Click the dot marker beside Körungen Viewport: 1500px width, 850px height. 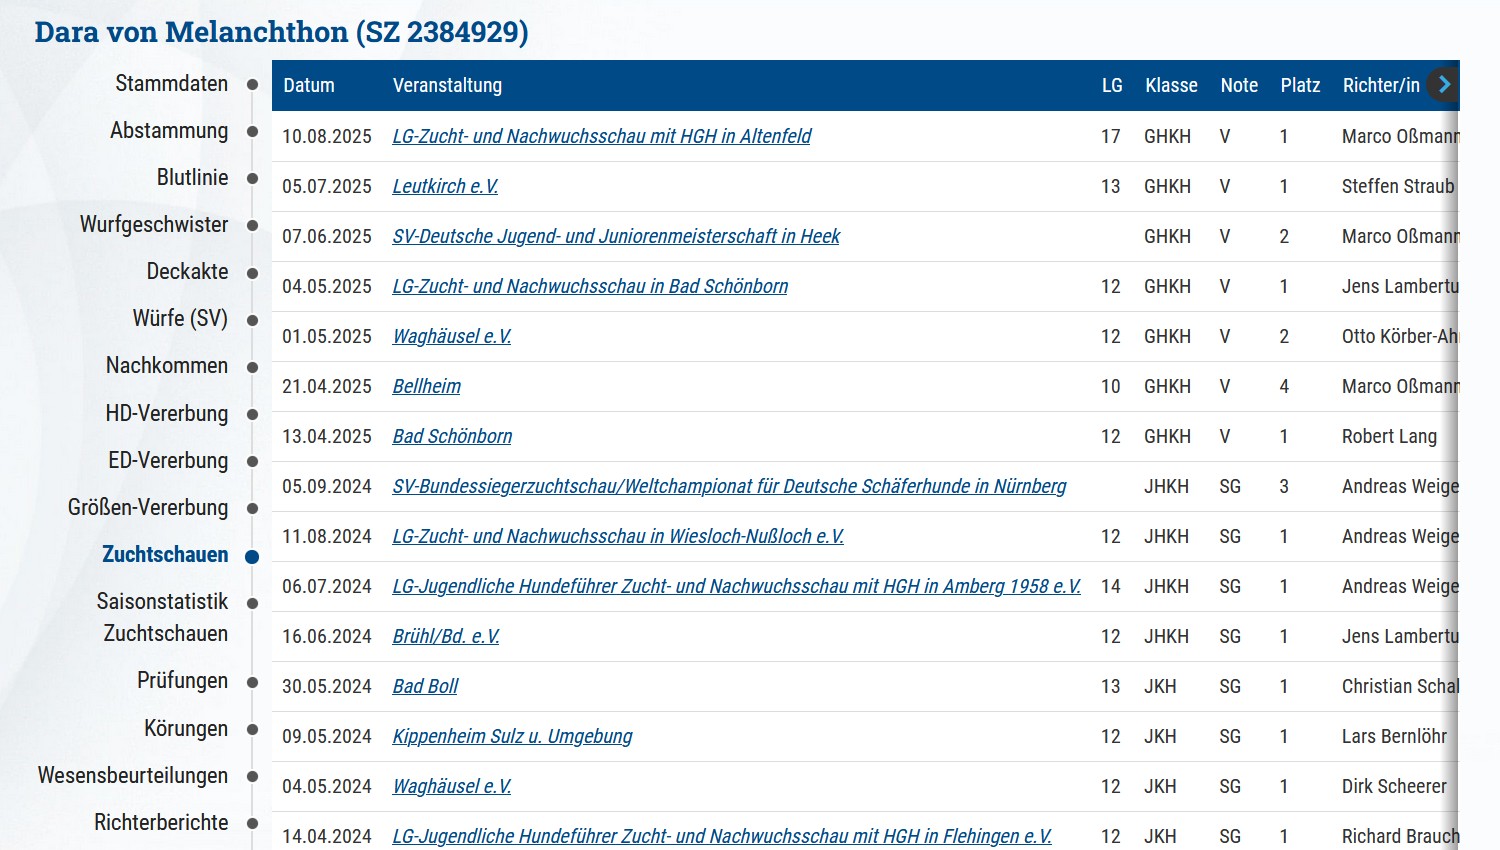point(252,730)
